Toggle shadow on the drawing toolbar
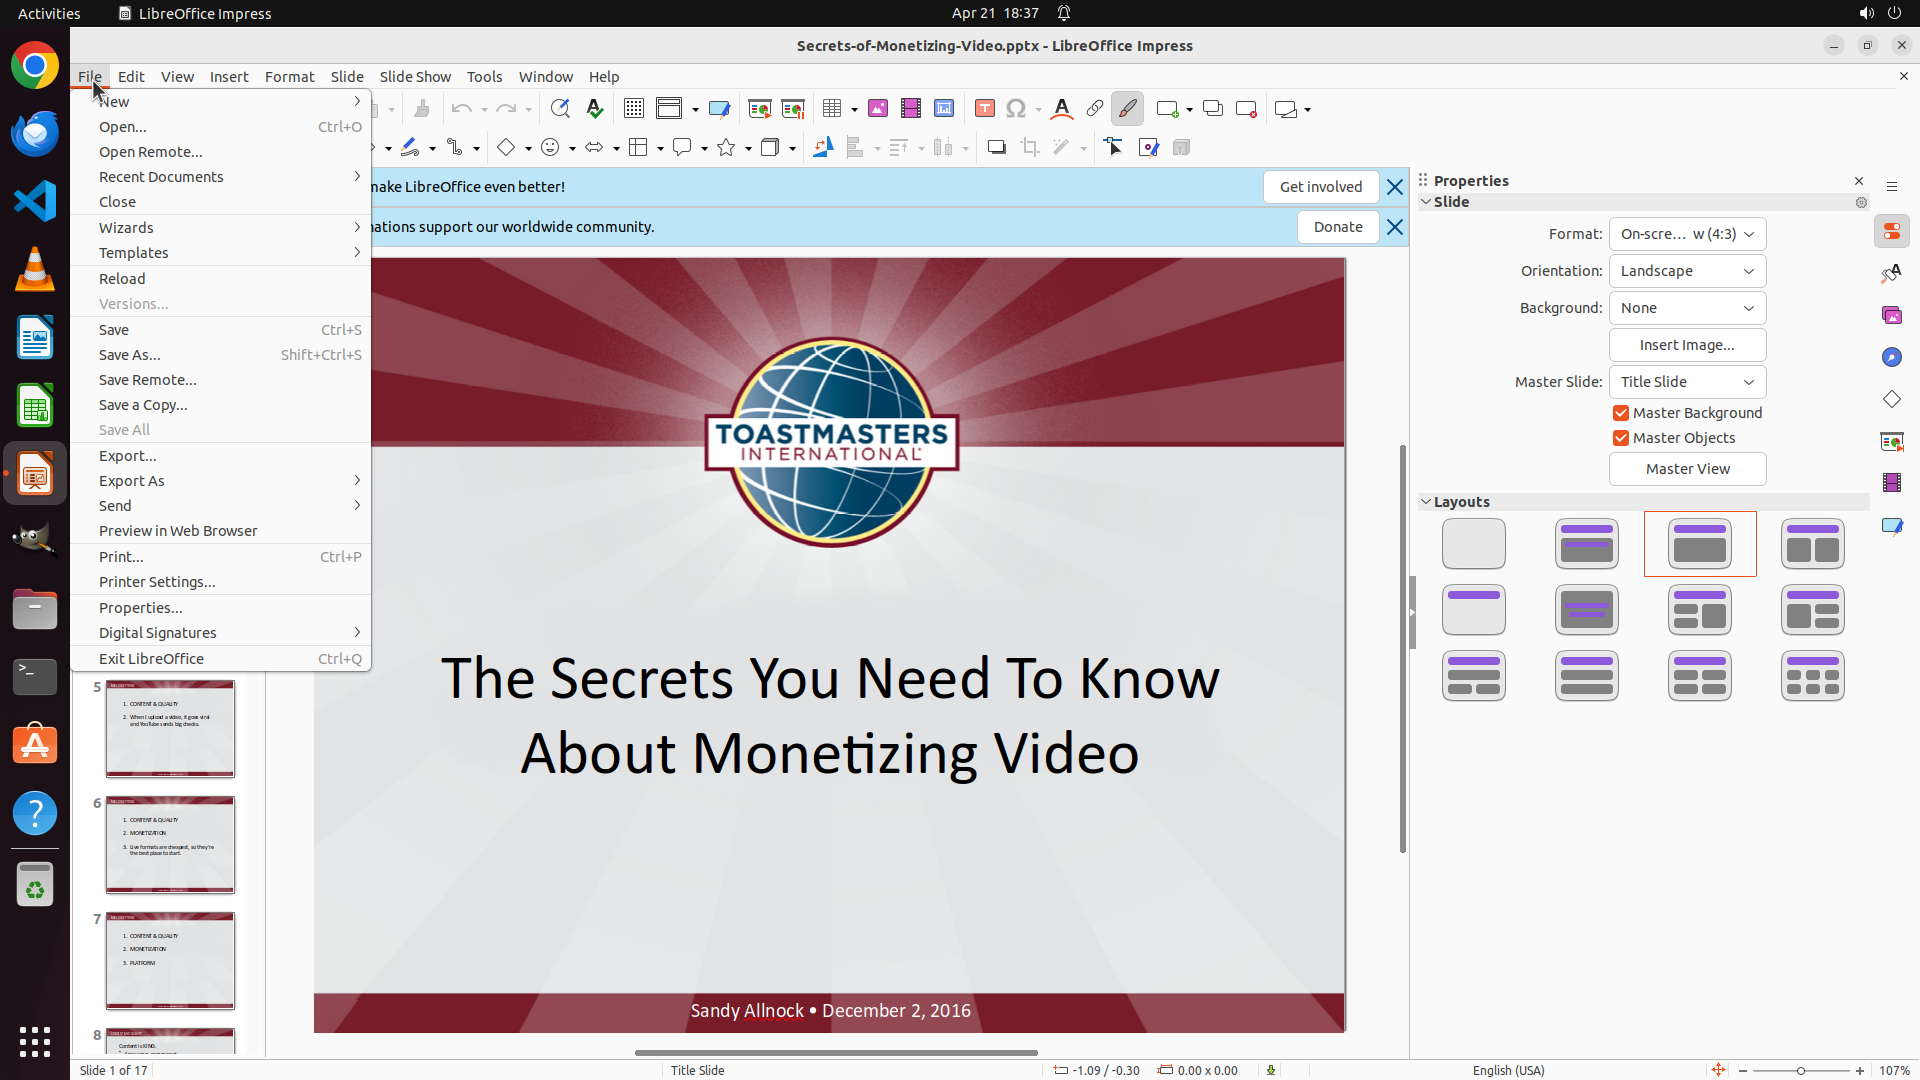1920x1080 pixels. [x=996, y=148]
